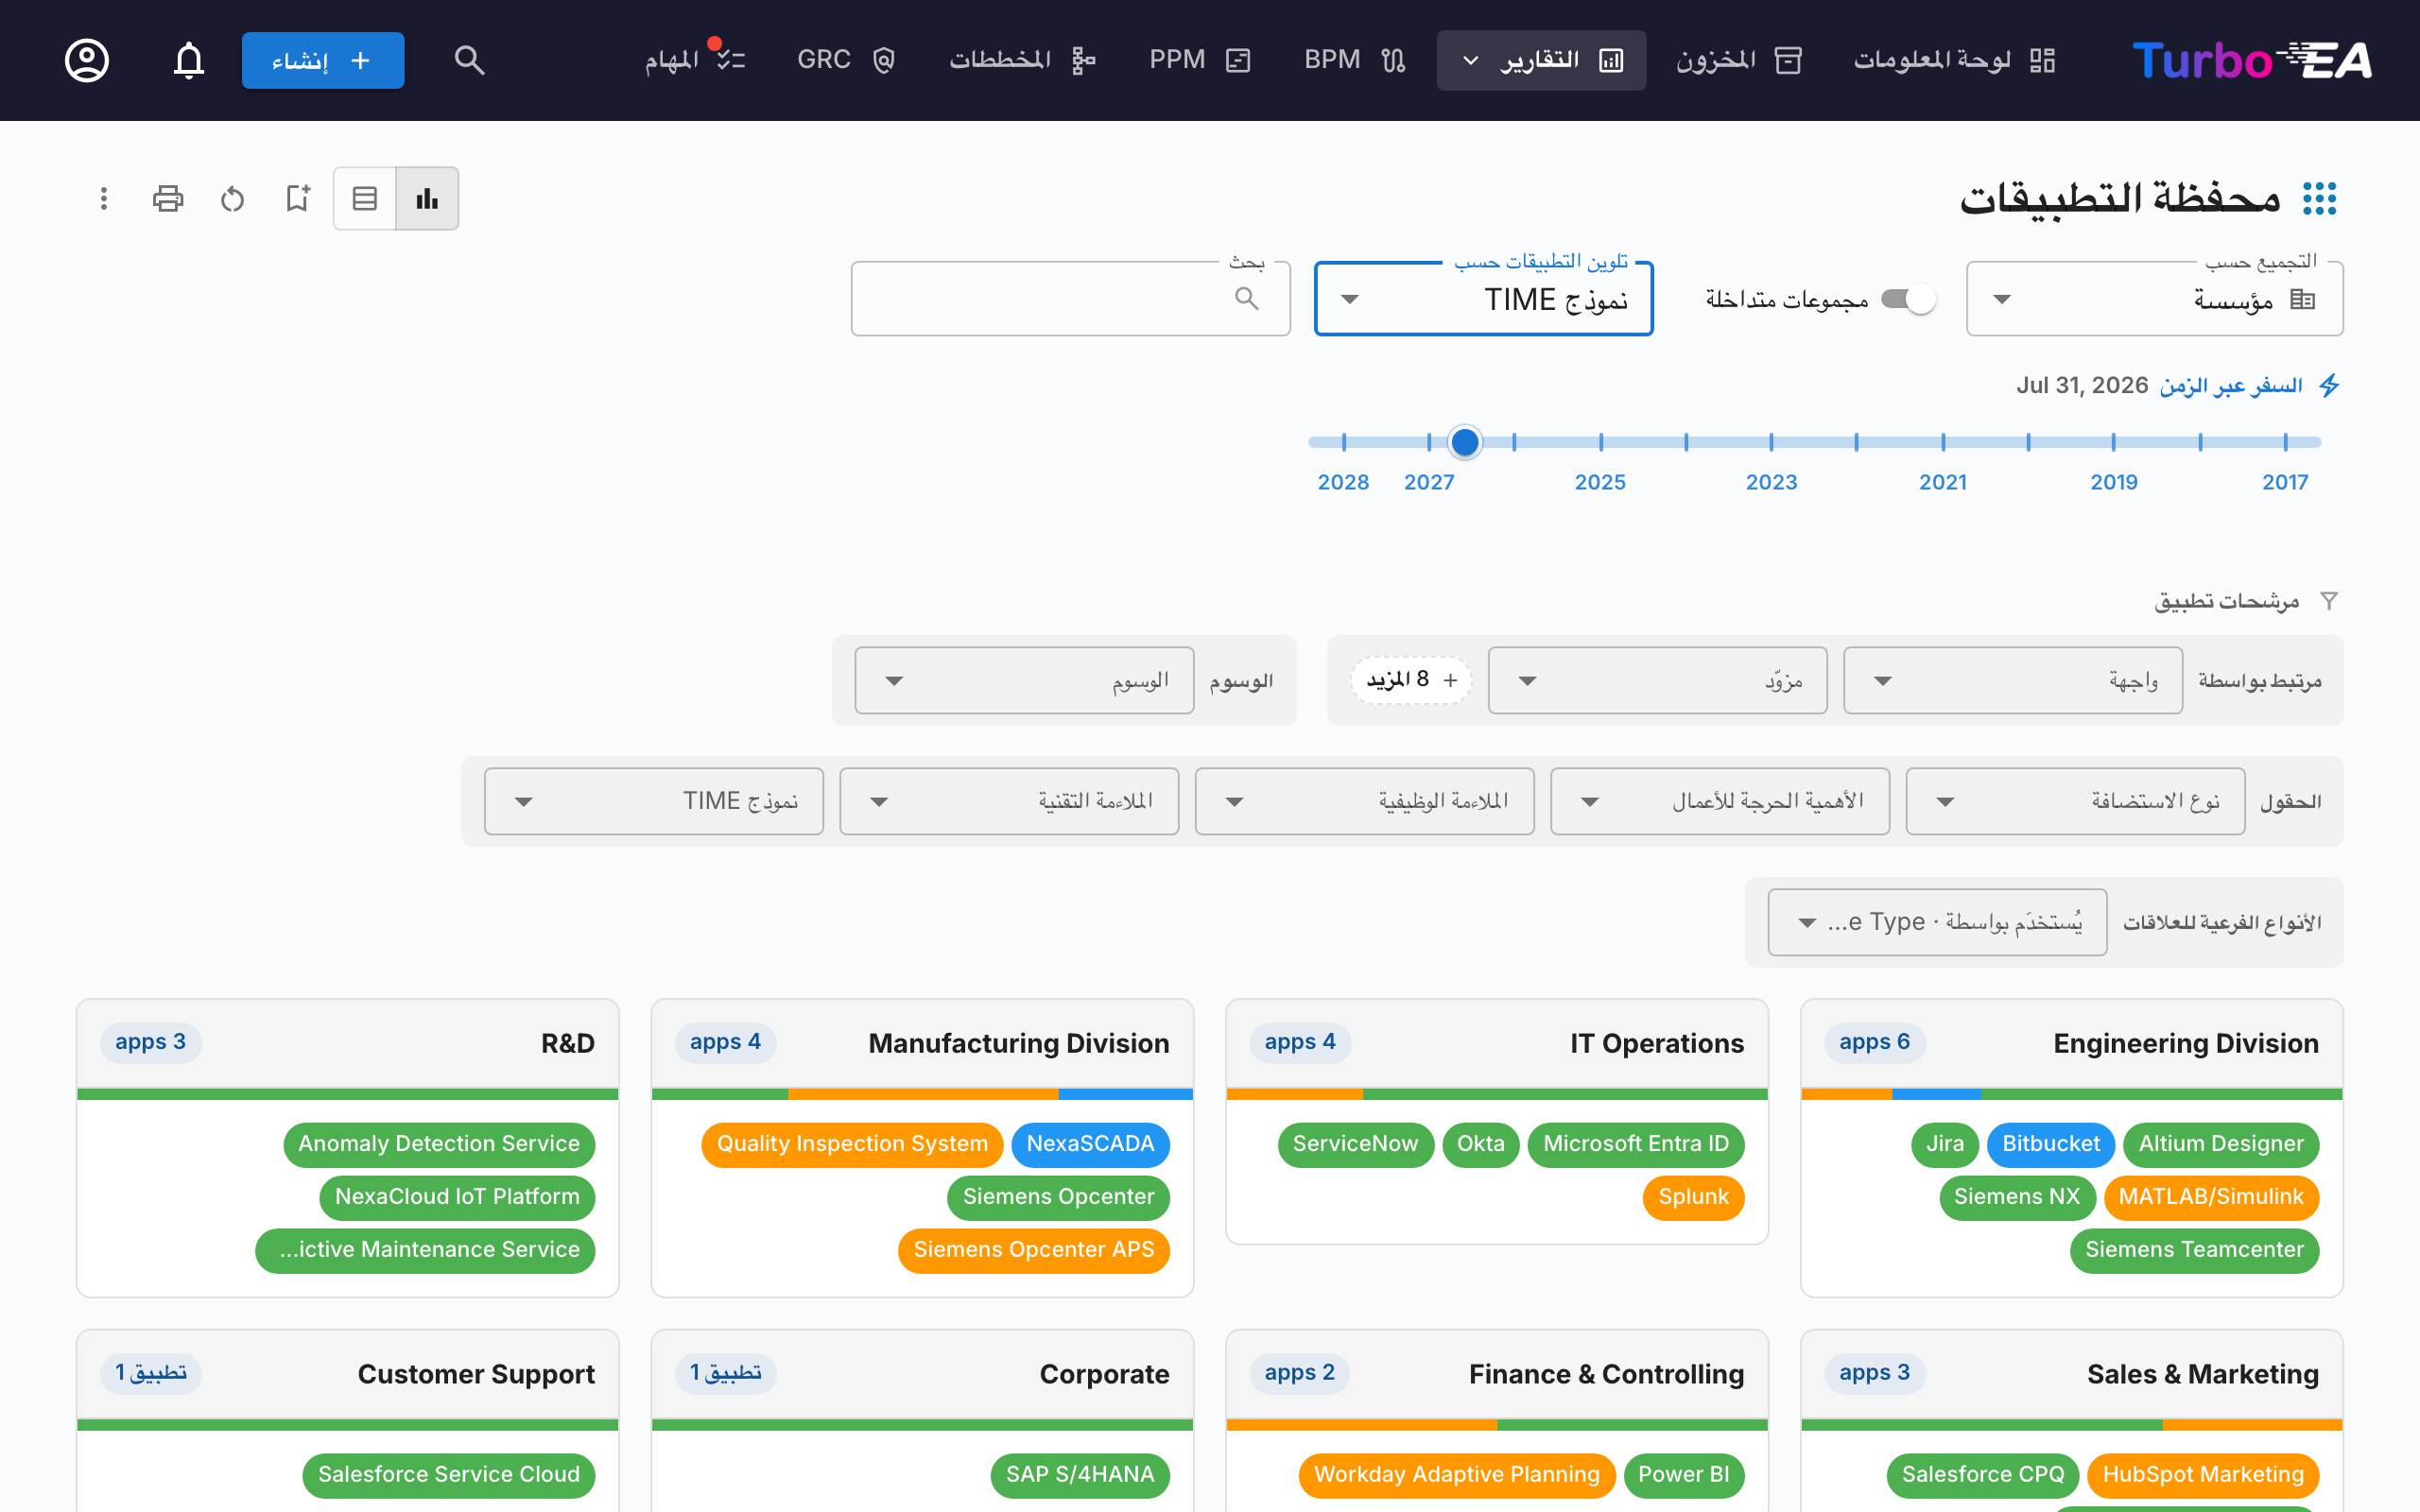Open the المخططات diagrams page

click(x=1022, y=60)
